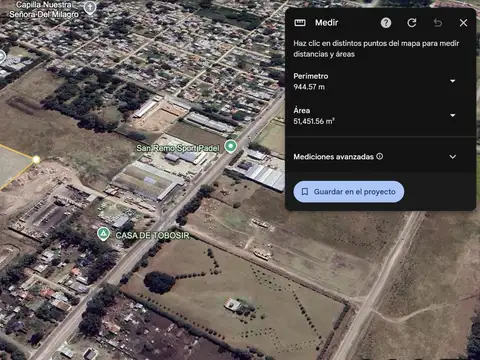Image resolution: width=480 pixels, height=360 pixels.
Task: Click the perimeter value 944.57 m
Action: (x=309, y=87)
